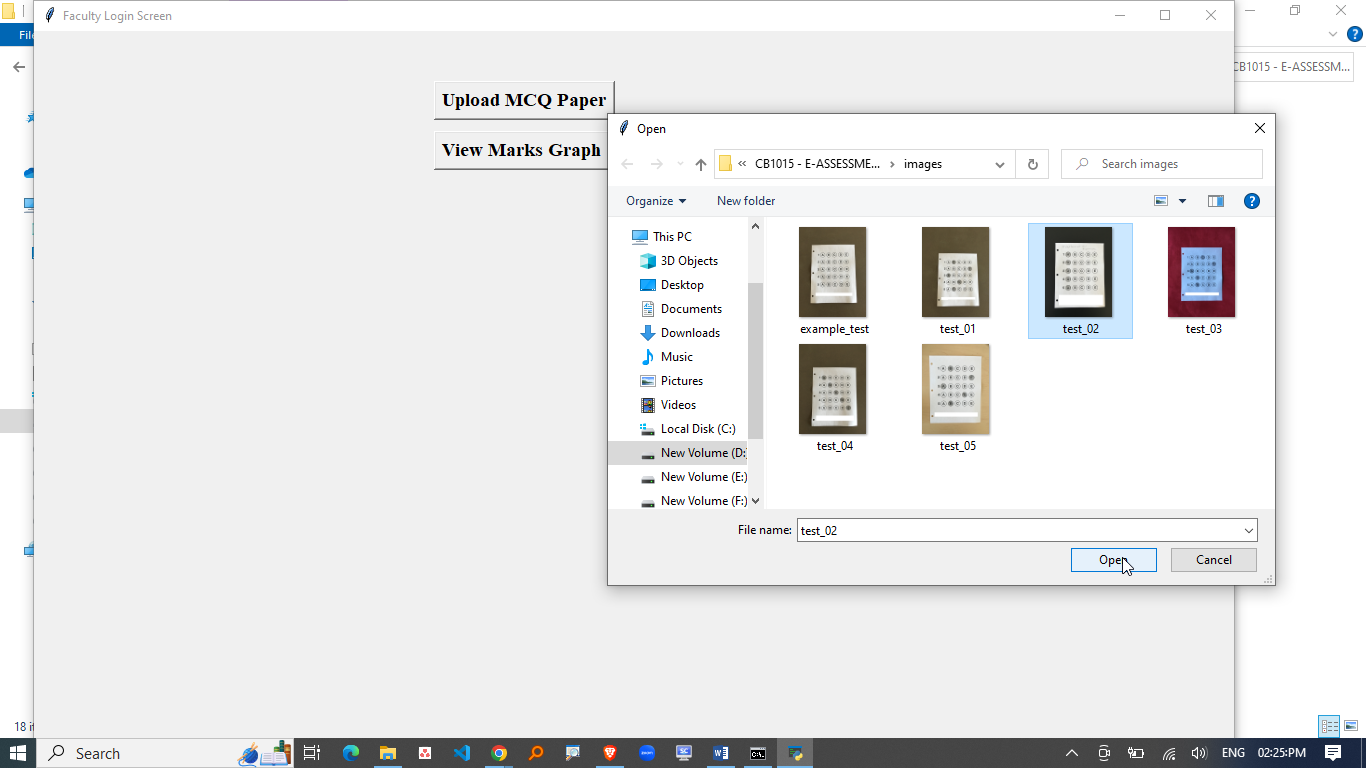Image resolution: width=1366 pixels, height=768 pixels.
Task: Close the Open file dialog
Action: pyautogui.click(x=1259, y=128)
